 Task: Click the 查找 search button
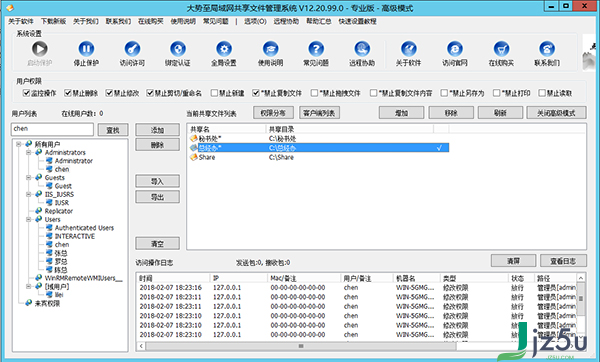[113, 130]
